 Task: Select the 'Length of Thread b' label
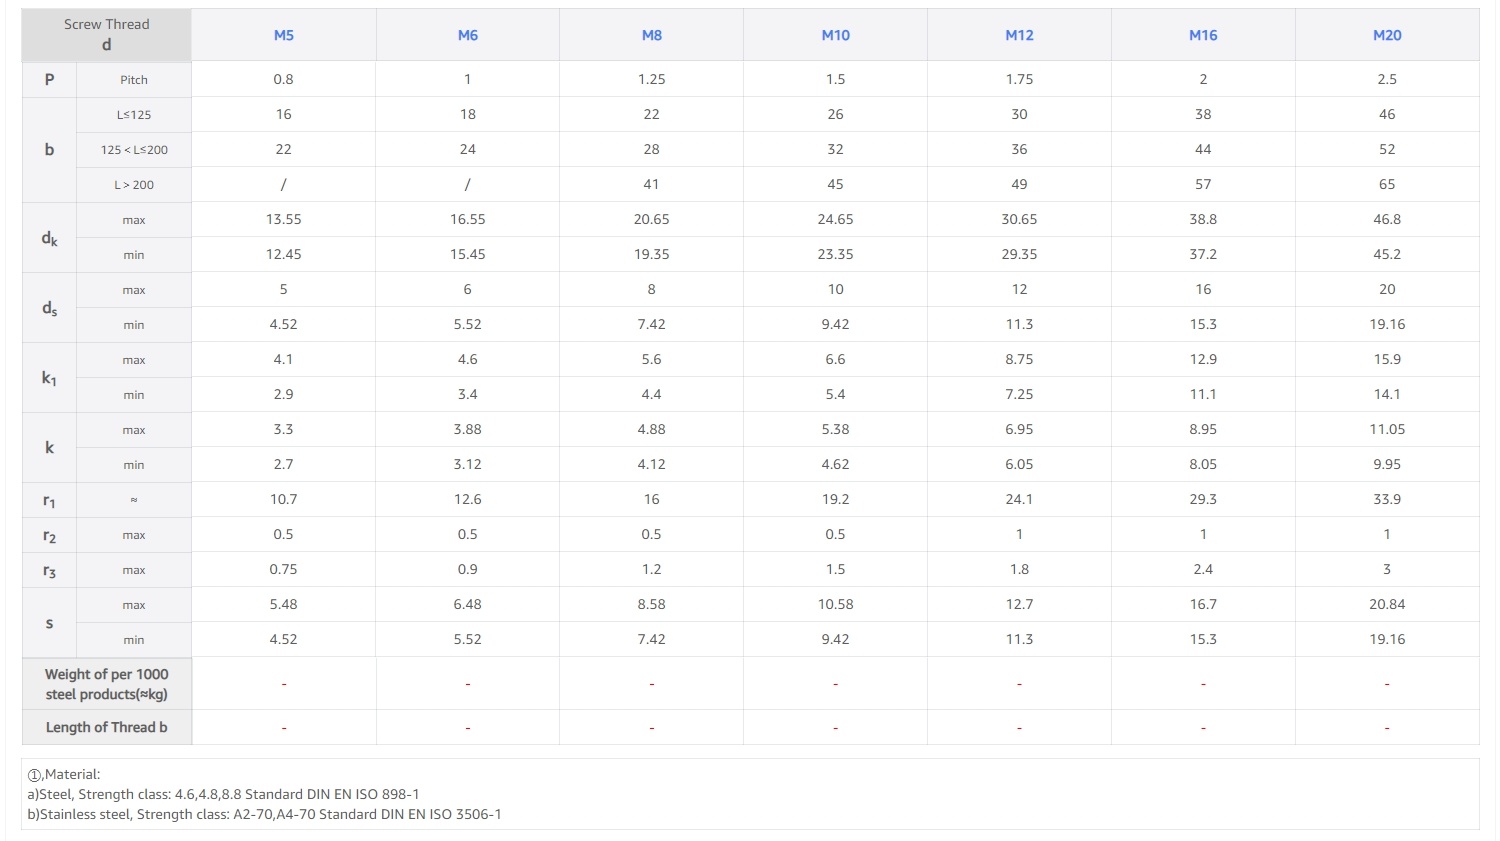pos(106,728)
